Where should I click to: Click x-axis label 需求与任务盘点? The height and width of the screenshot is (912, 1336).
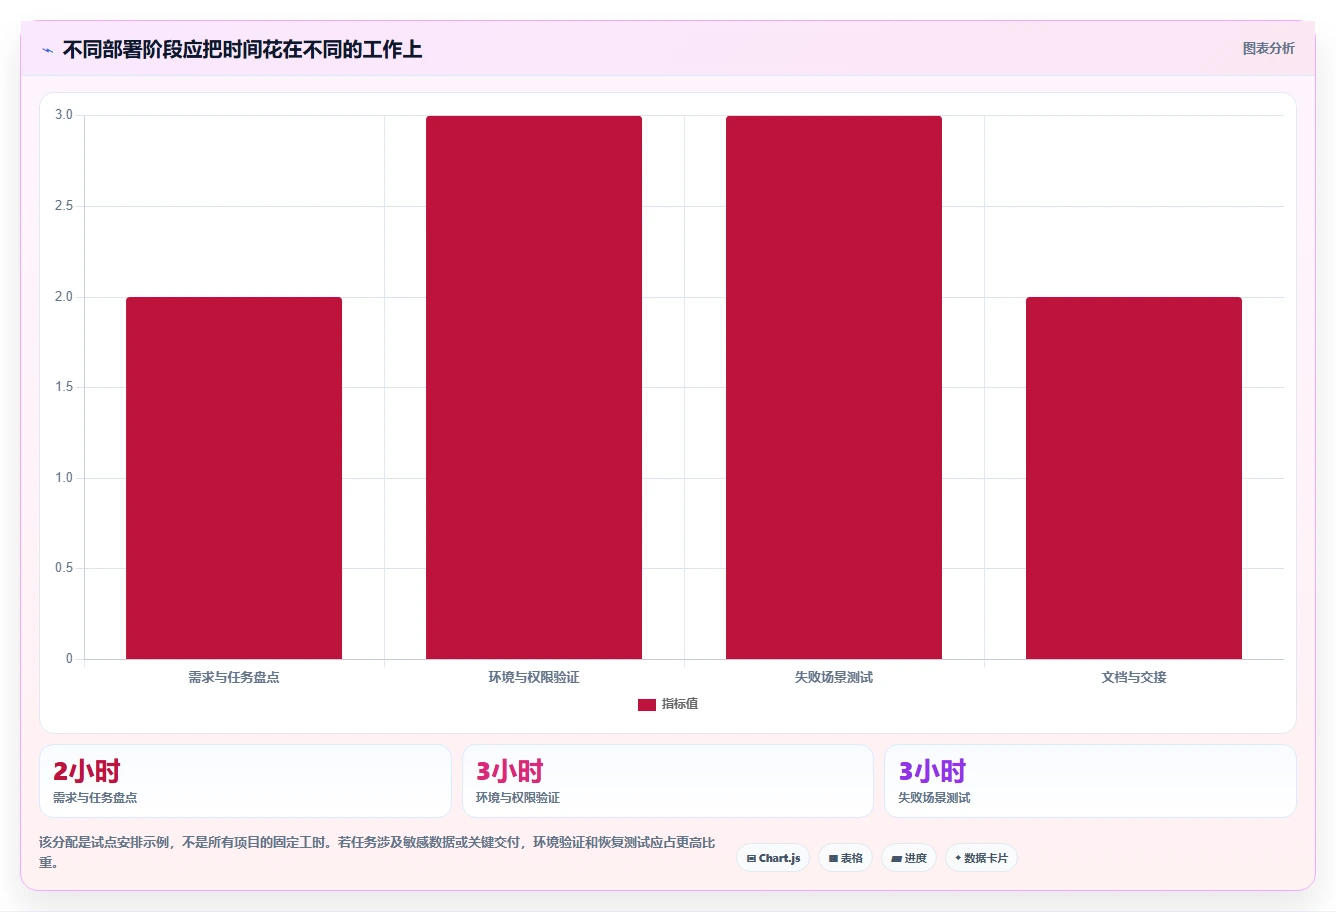click(x=234, y=677)
